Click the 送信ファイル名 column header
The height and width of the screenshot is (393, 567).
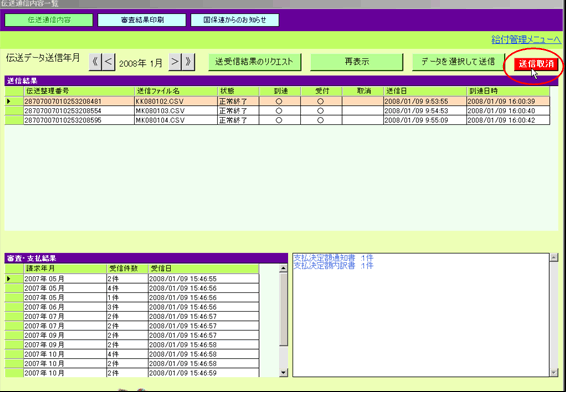(x=176, y=91)
